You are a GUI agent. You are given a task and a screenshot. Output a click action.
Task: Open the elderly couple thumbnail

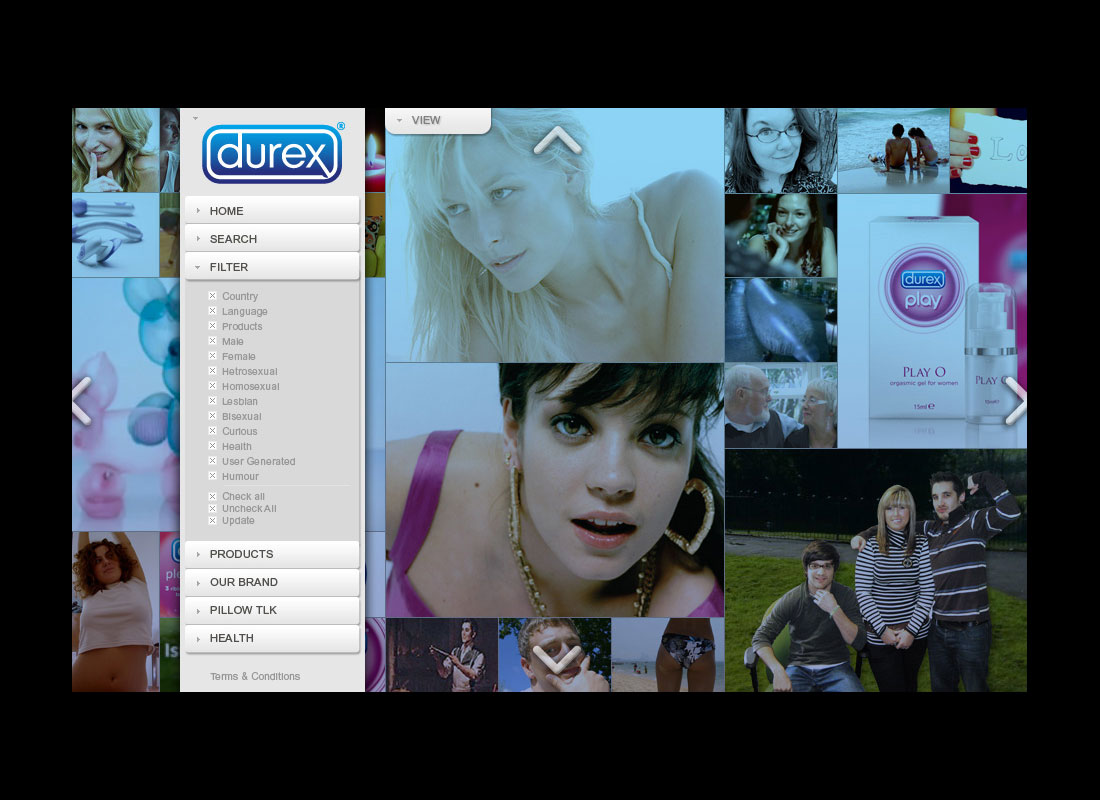[x=781, y=406]
